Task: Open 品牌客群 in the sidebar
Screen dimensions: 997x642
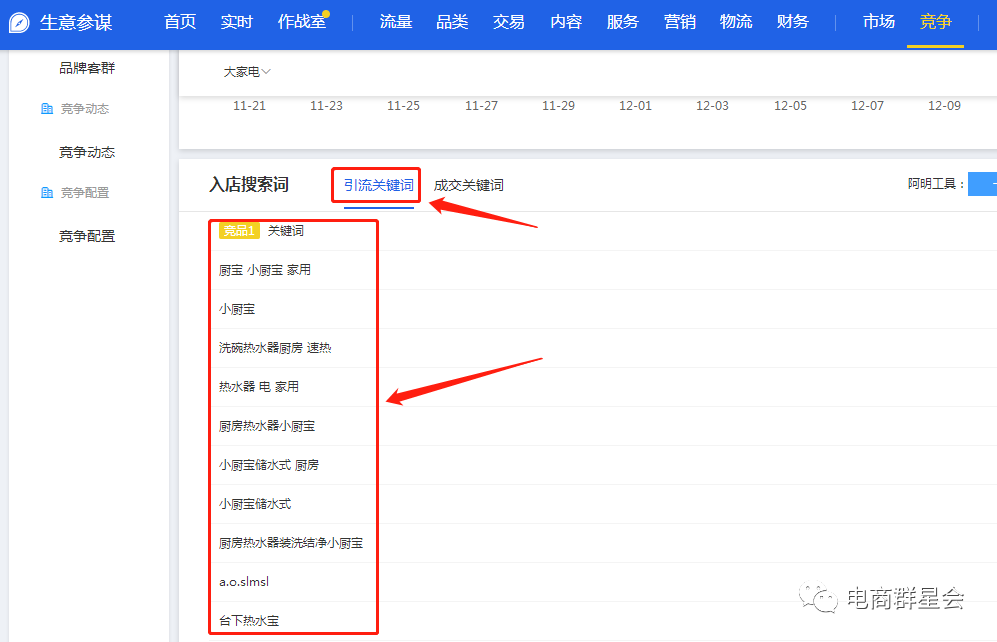Action: 87,68
